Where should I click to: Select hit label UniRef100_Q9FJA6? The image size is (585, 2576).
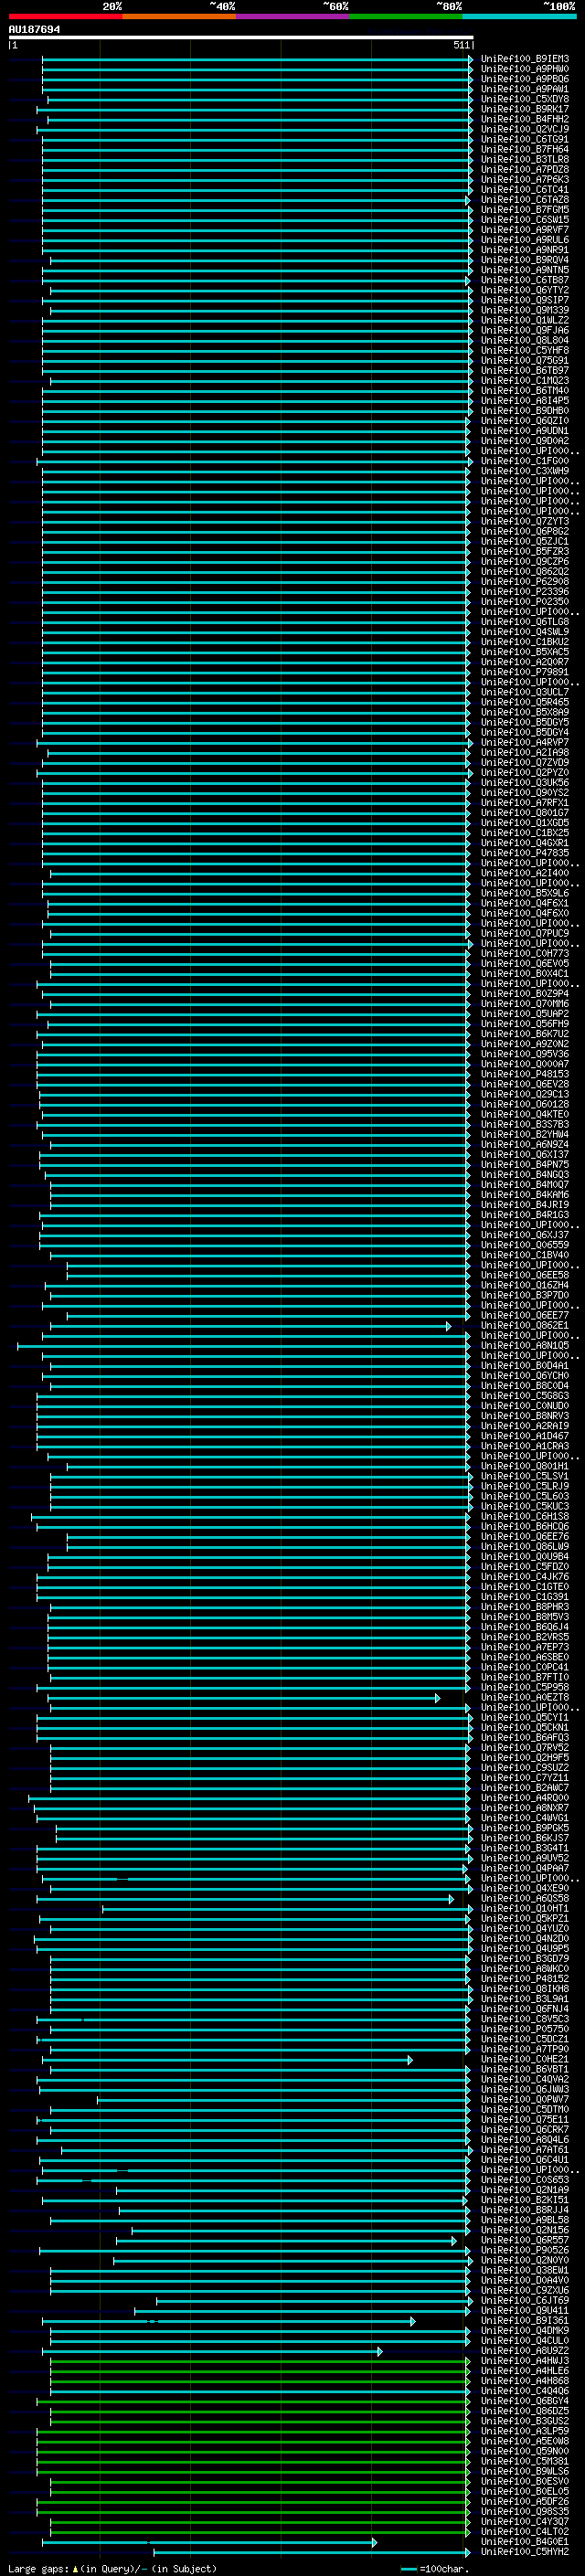pos(524,330)
